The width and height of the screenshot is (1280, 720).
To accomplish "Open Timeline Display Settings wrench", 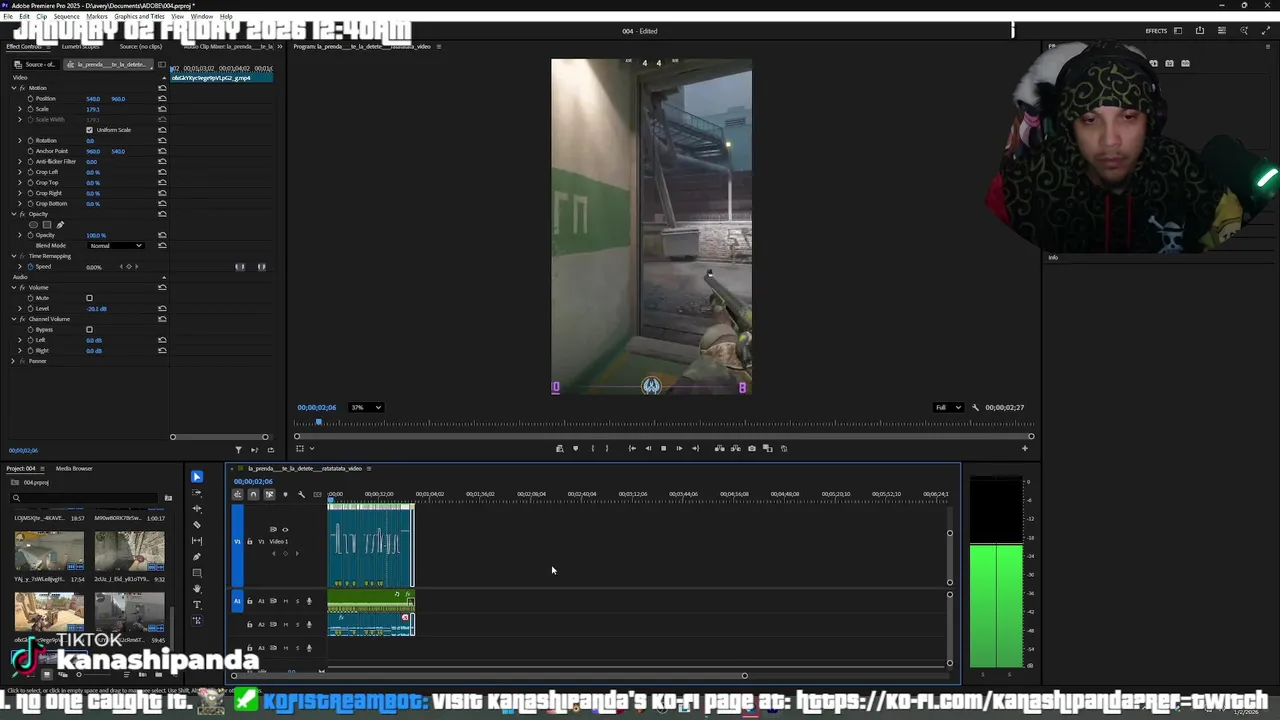I will pos(301,494).
